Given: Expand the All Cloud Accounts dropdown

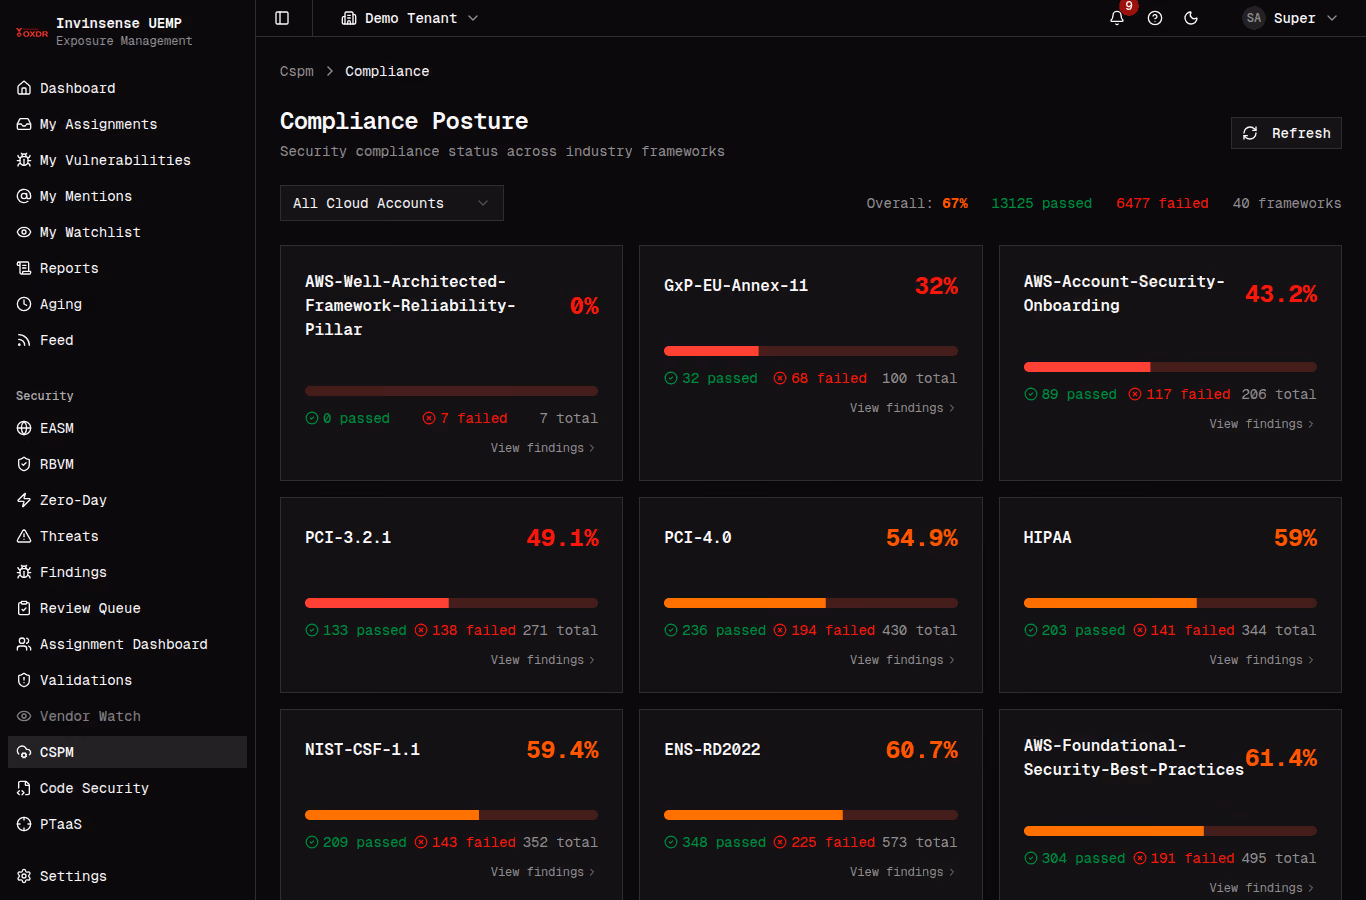Looking at the screenshot, I should (x=392, y=203).
